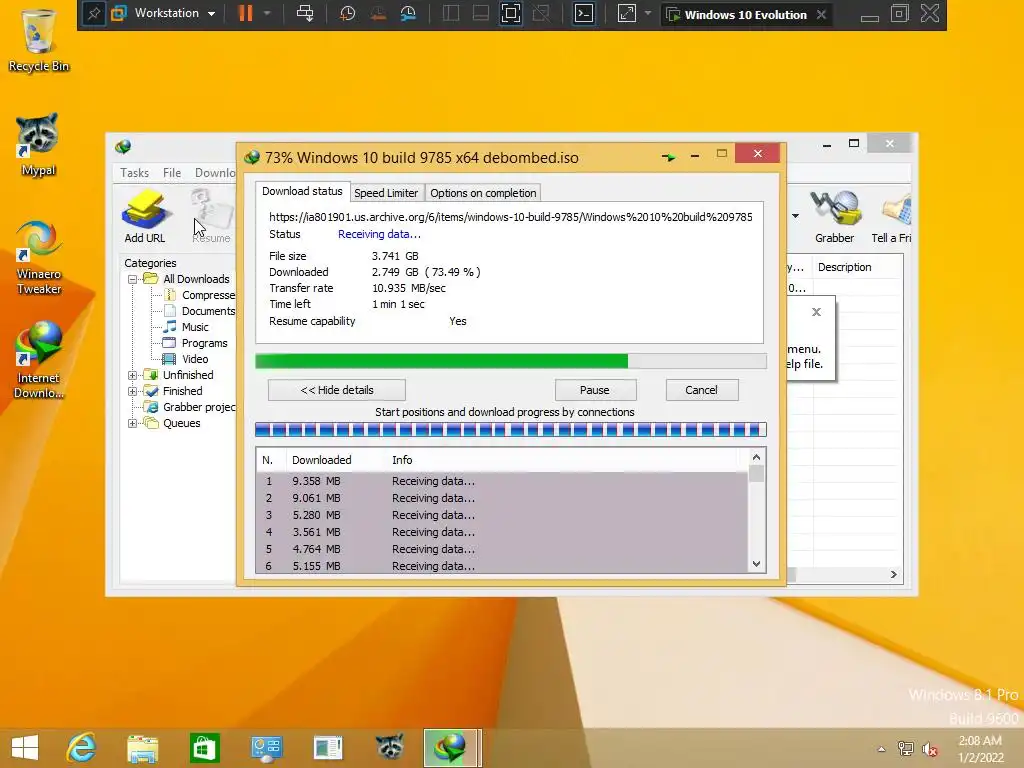Open the Grabber tool in IDM
1024x768 pixels.
(835, 216)
